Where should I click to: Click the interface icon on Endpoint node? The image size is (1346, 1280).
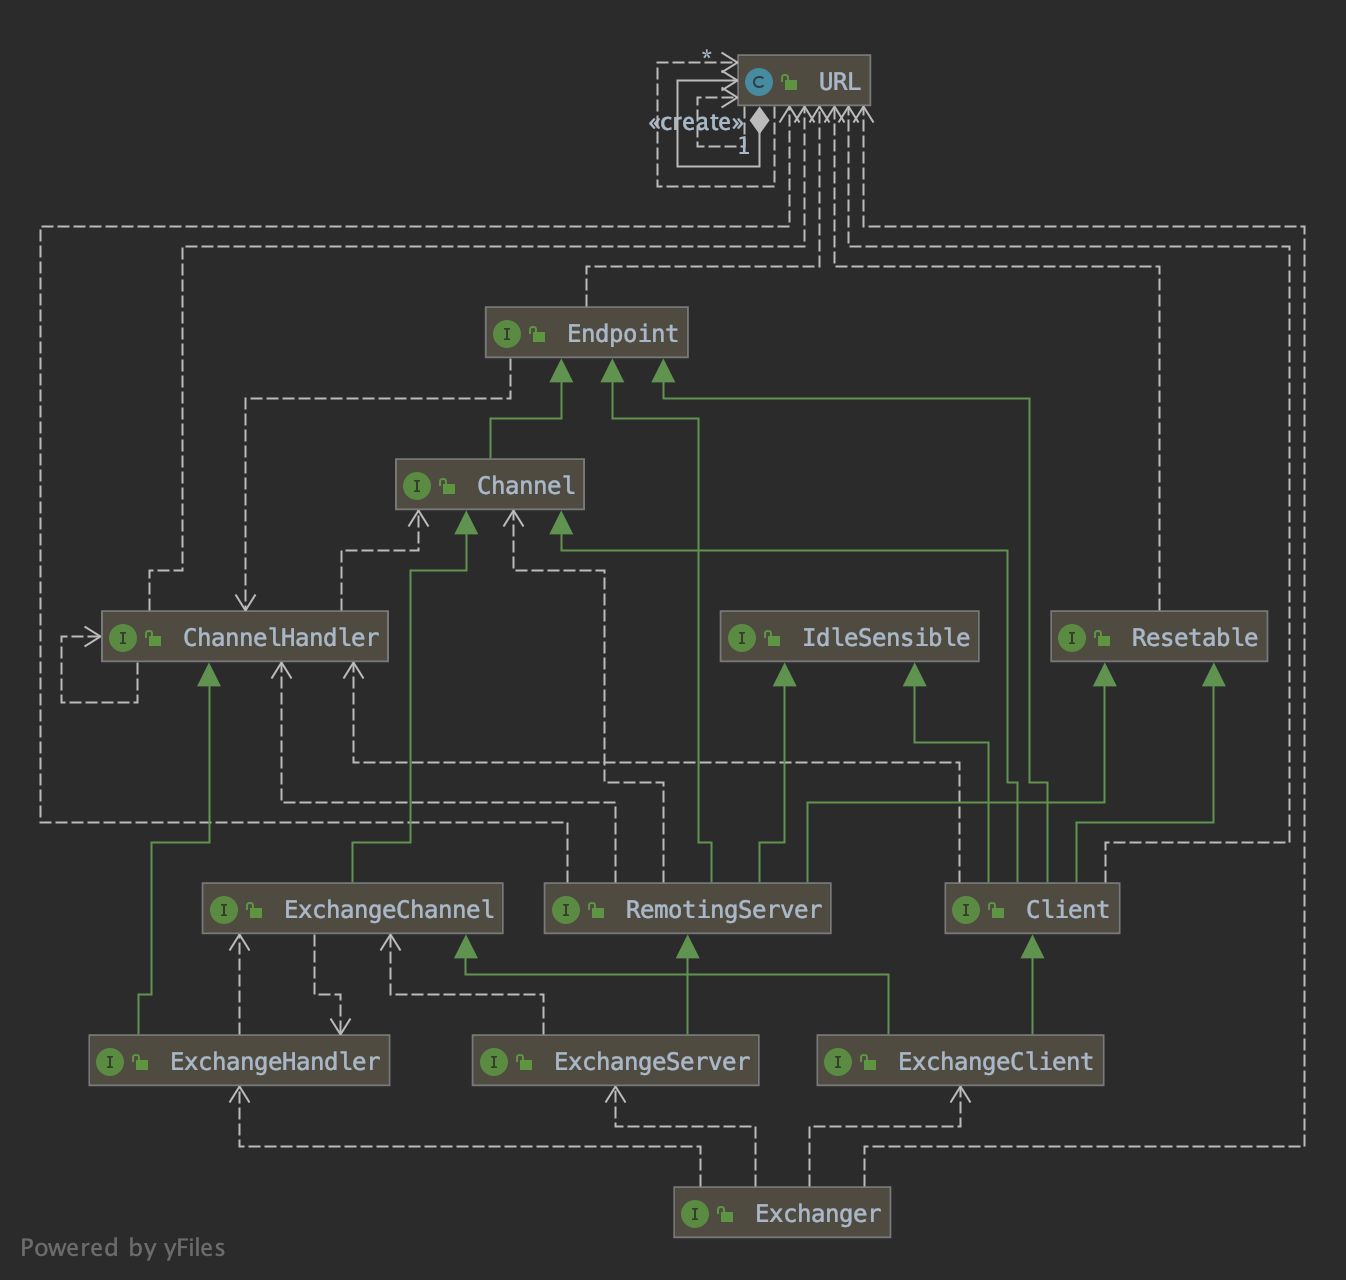(507, 334)
